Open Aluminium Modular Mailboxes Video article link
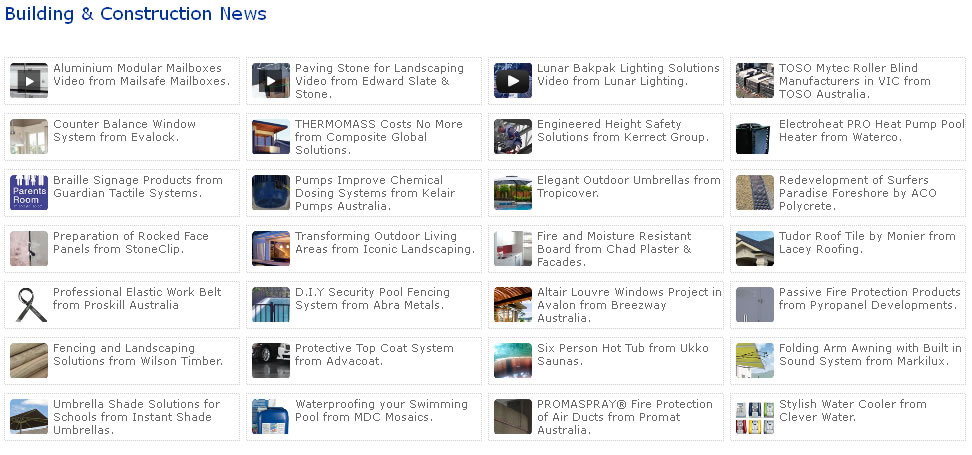This screenshot has height=455, width=972. (x=141, y=74)
